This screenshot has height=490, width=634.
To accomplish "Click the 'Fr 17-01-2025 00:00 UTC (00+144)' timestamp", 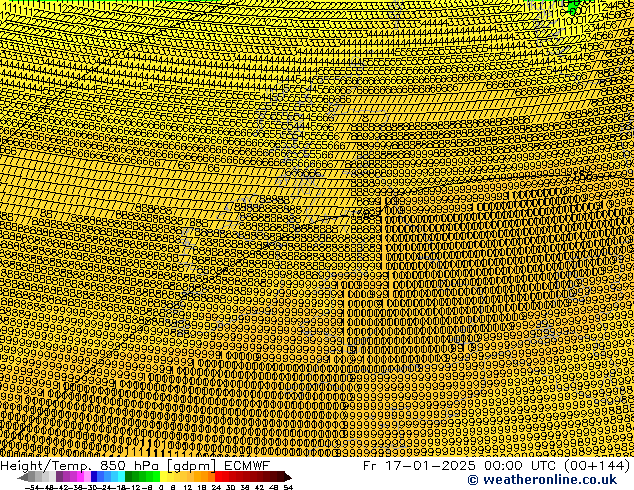I will (x=497, y=466).
